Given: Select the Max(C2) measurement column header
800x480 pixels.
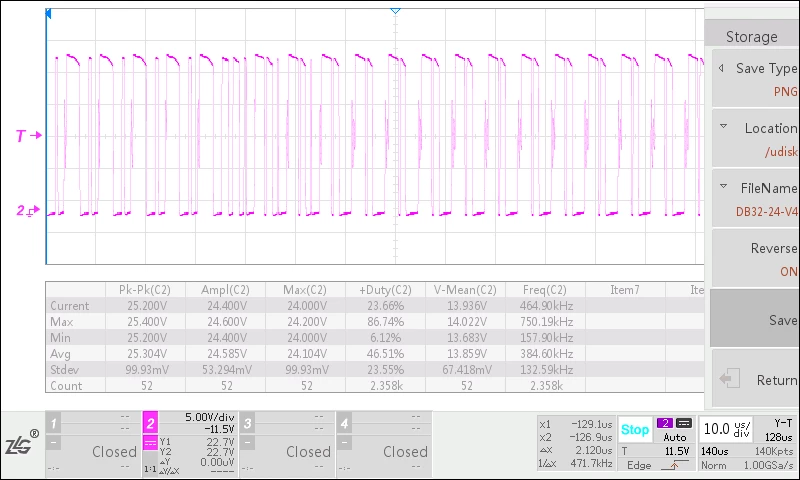Looking at the screenshot, I should [305, 290].
